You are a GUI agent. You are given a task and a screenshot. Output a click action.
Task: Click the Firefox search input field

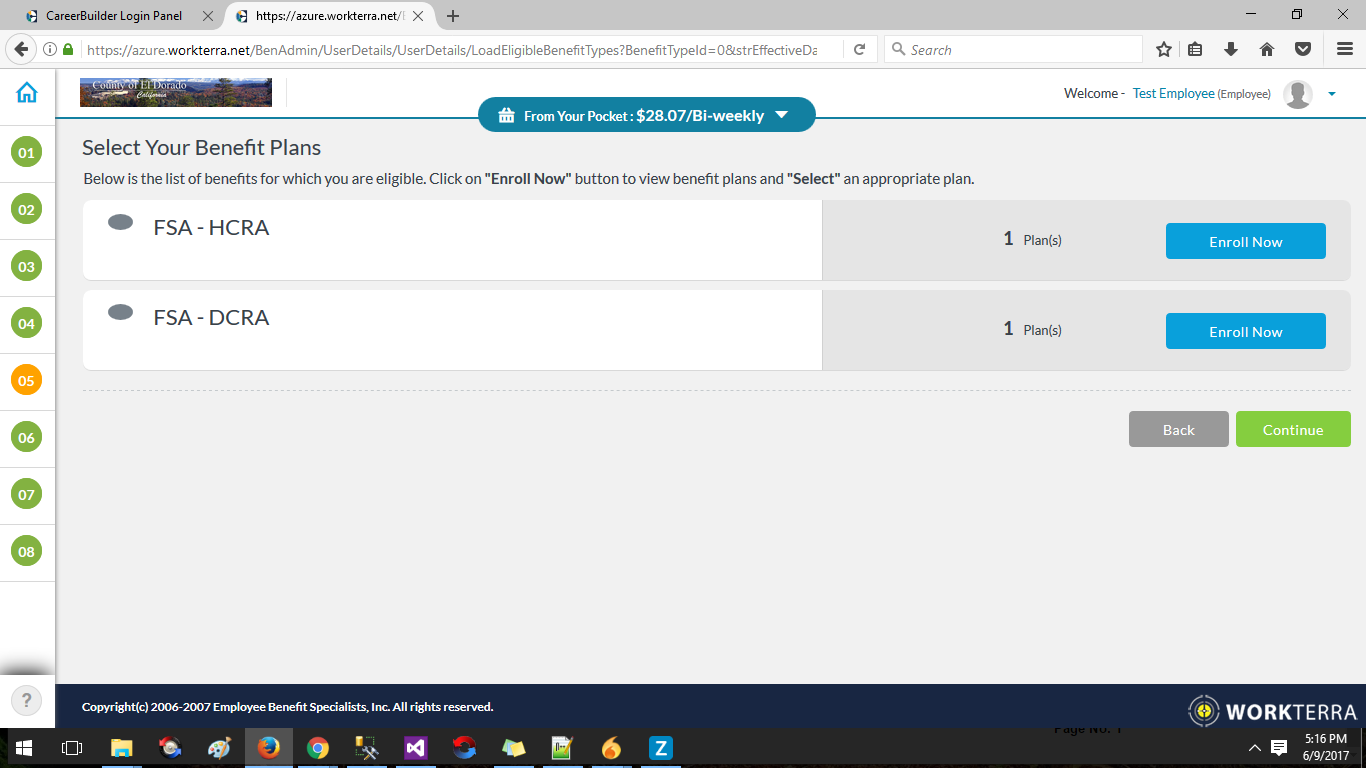tap(1020, 50)
